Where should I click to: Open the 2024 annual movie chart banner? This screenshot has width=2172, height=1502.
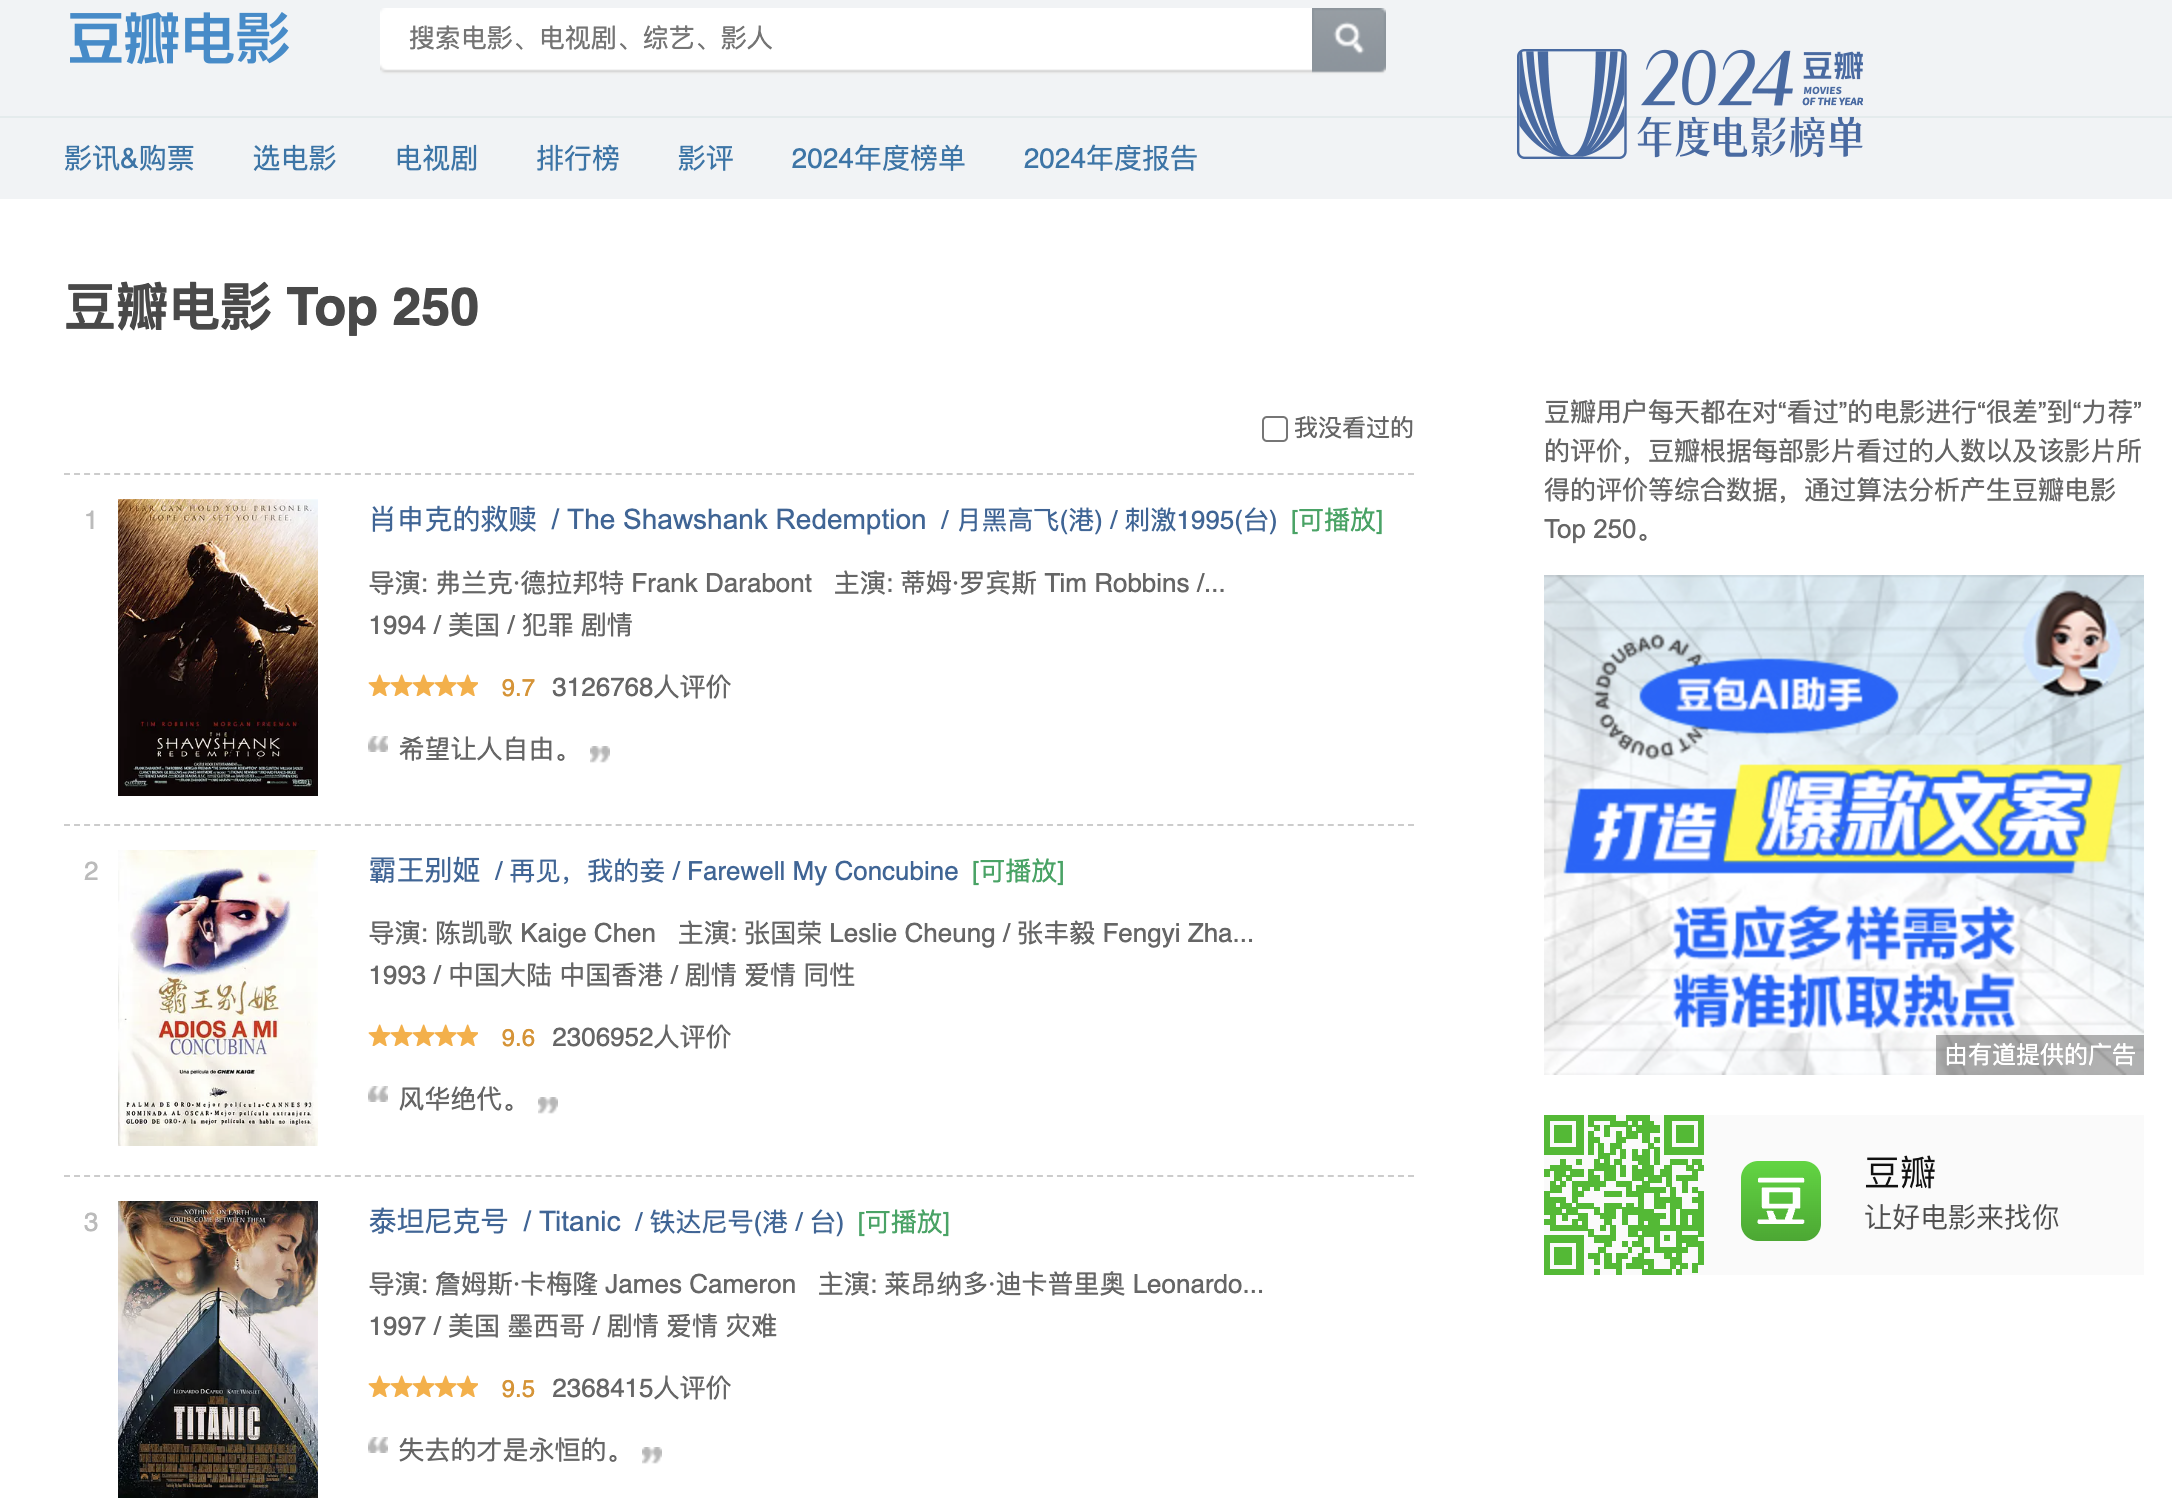pos(1690,102)
